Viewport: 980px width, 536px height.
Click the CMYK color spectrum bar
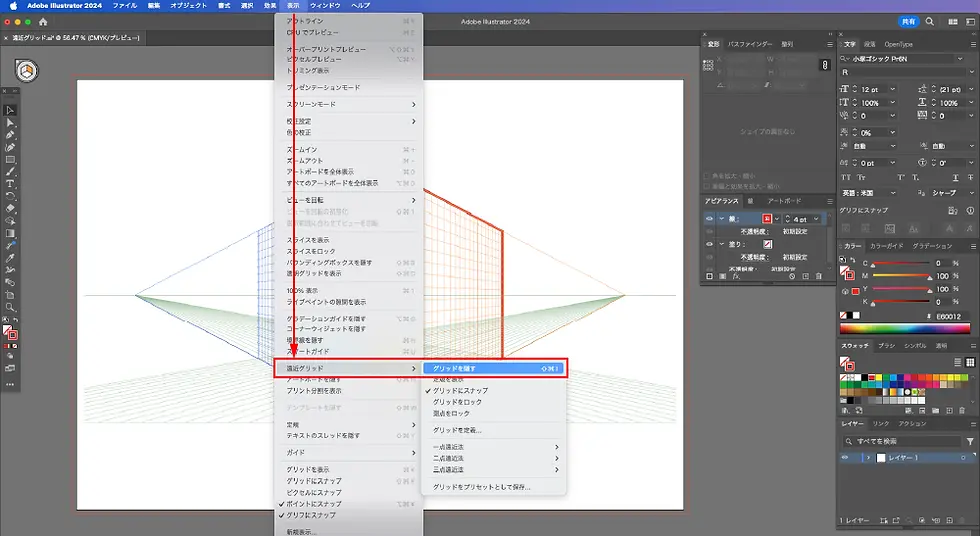(906, 327)
